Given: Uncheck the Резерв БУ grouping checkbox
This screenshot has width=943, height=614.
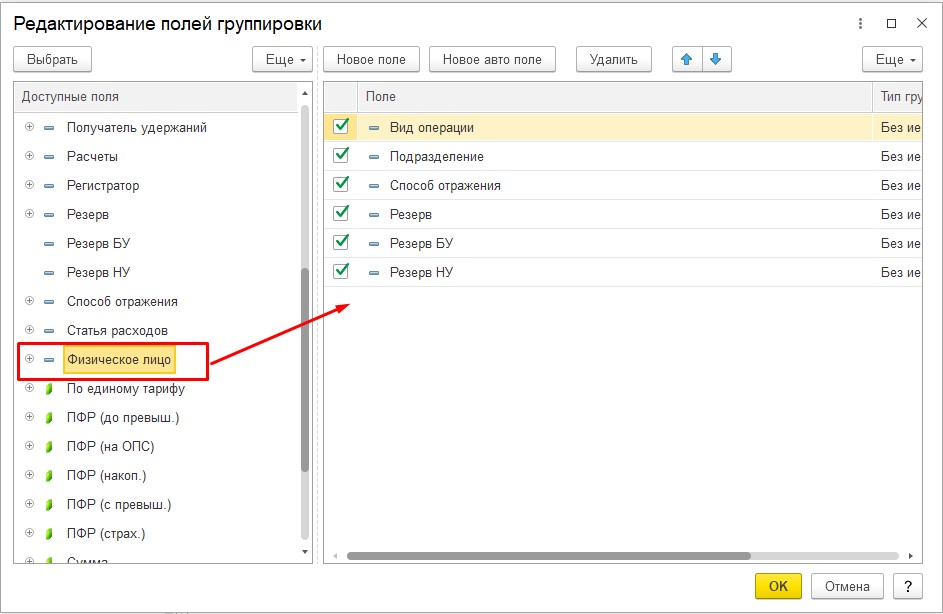Looking at the screenshot, I should point(341,242).
